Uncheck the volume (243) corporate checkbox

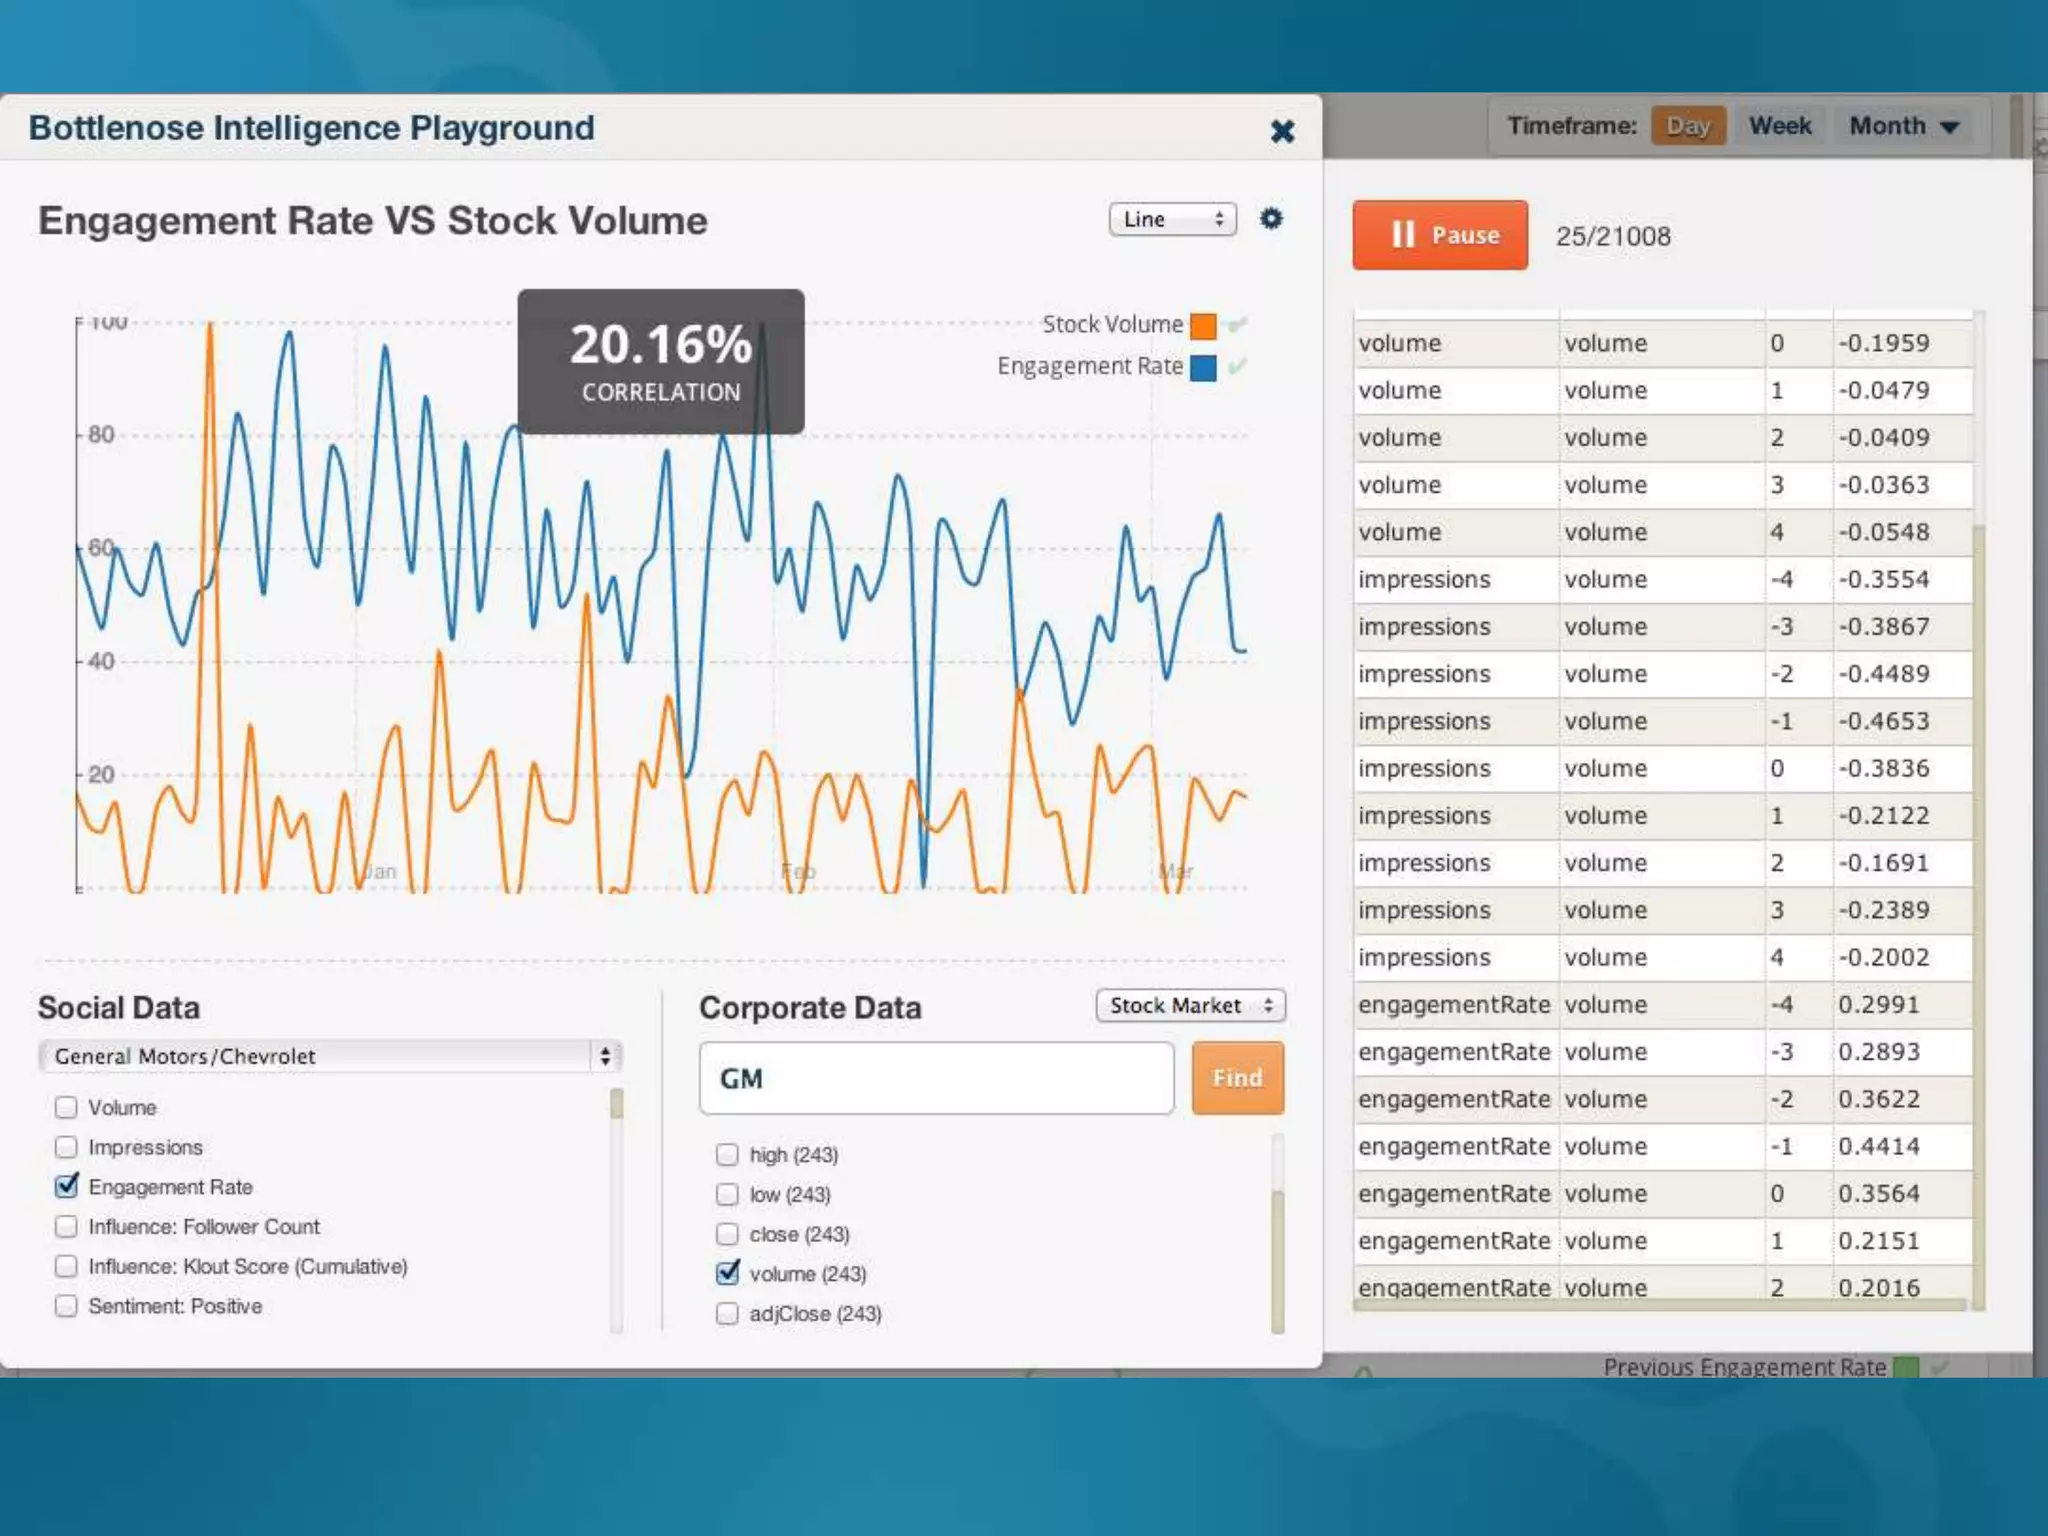click(728, 1273)
